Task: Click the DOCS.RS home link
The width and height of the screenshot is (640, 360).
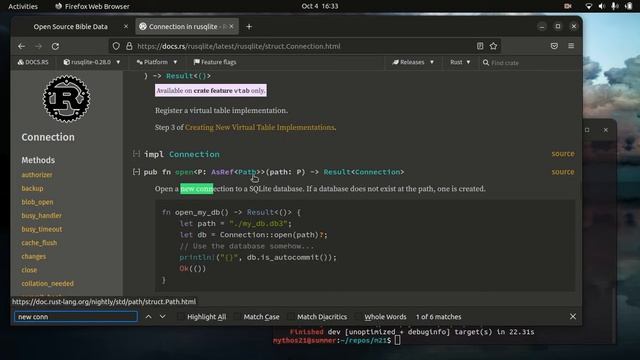Action: click(x=33, y=62)
